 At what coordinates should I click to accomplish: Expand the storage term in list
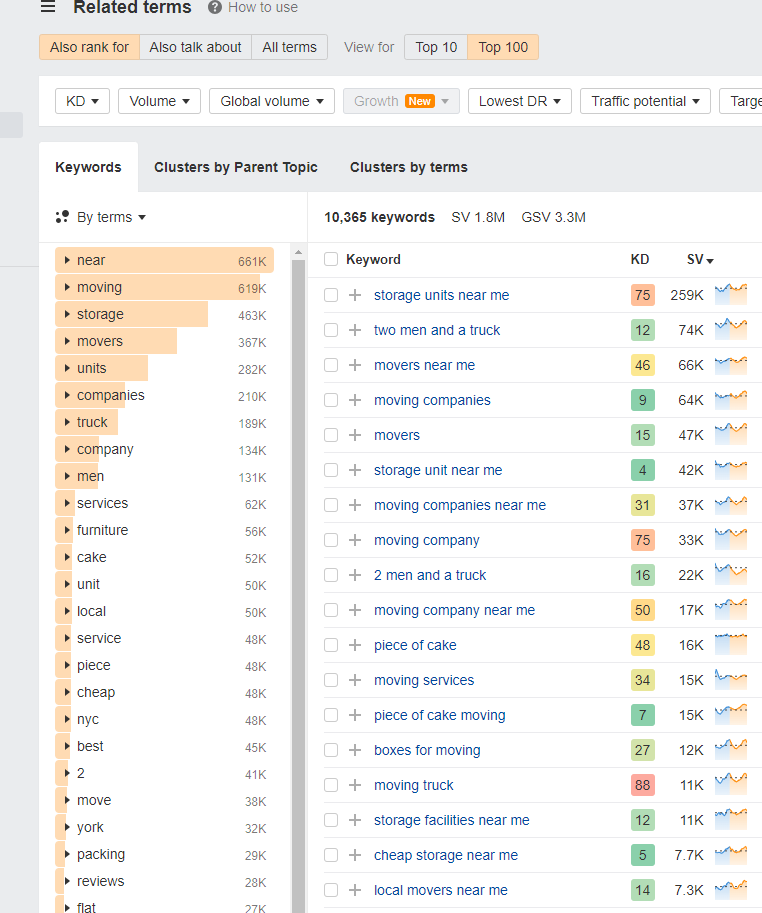click(67, 314)
